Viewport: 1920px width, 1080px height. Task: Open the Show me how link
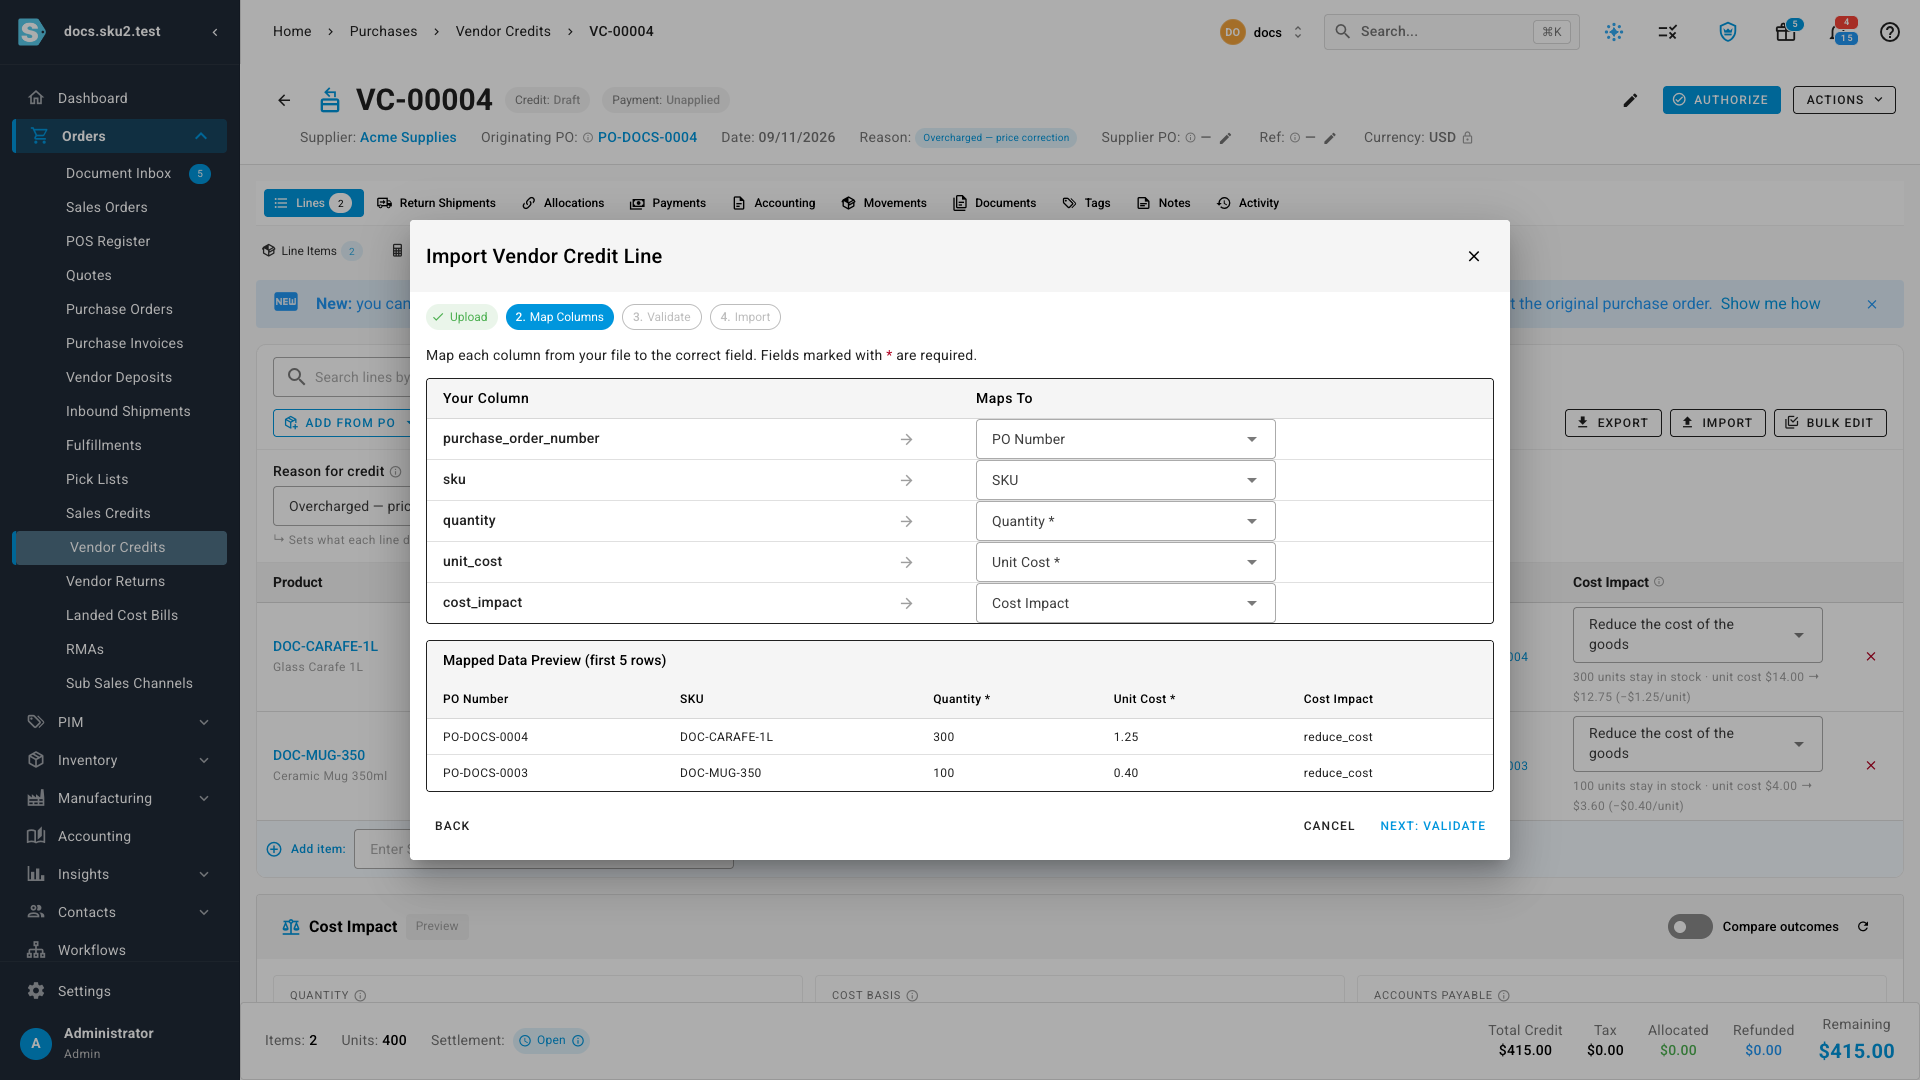point(1770,304)
